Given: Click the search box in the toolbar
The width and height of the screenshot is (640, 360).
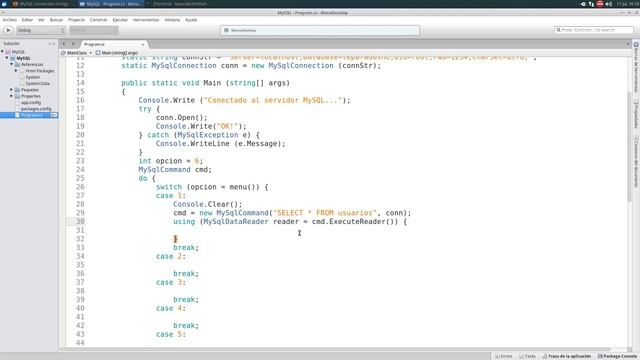Looking at the screenshot, I should tap(593, 30).
